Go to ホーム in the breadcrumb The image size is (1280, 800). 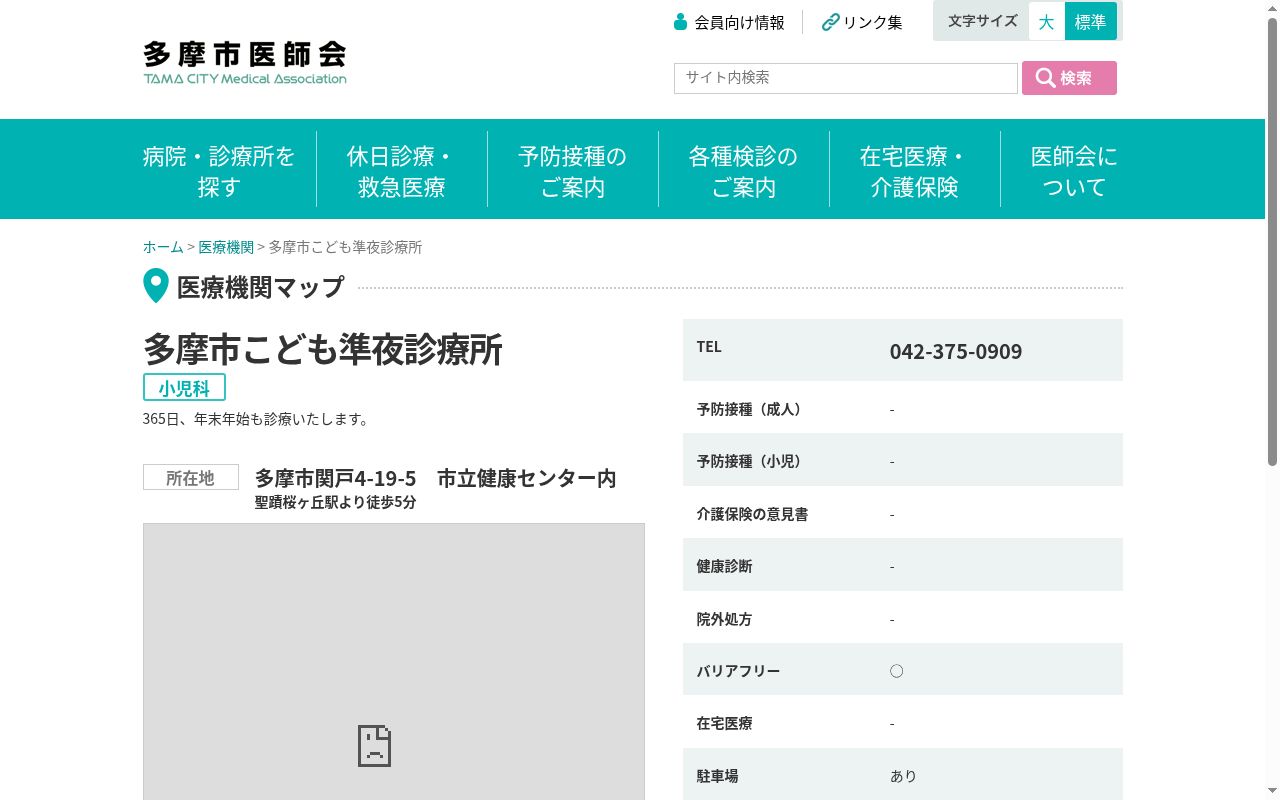[x=163, y=247]
